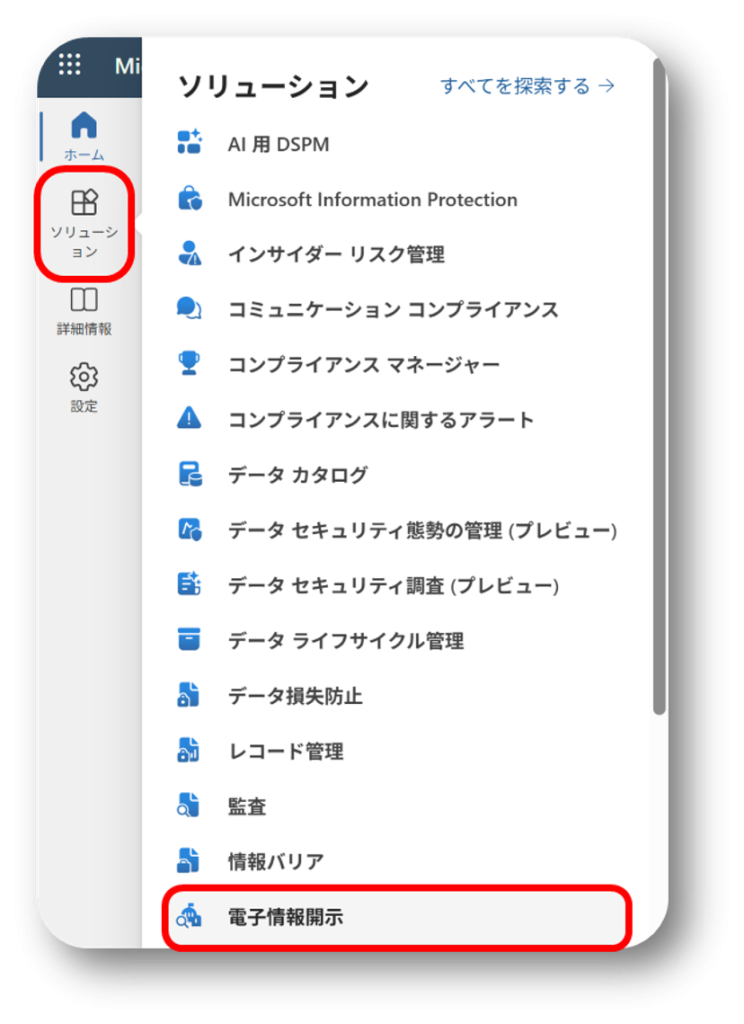The width and height of the screenshot is (744, 1024).
Task: Open the 詳細情報 book icon
Action: [x=84, y=301]
